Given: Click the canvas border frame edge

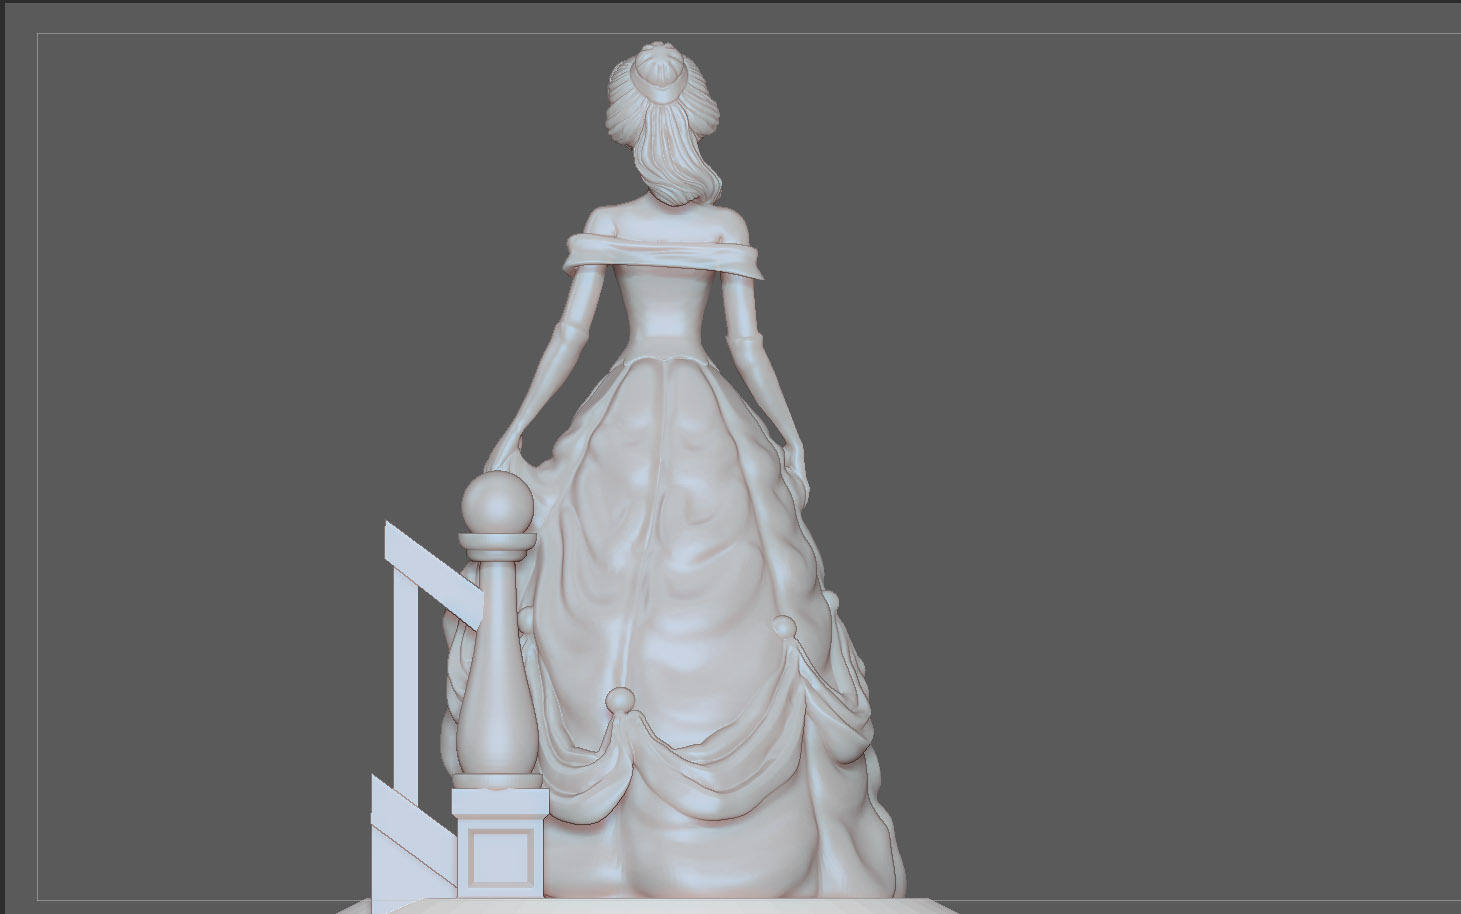Looking at the screenshot, I should pos(36,400).
